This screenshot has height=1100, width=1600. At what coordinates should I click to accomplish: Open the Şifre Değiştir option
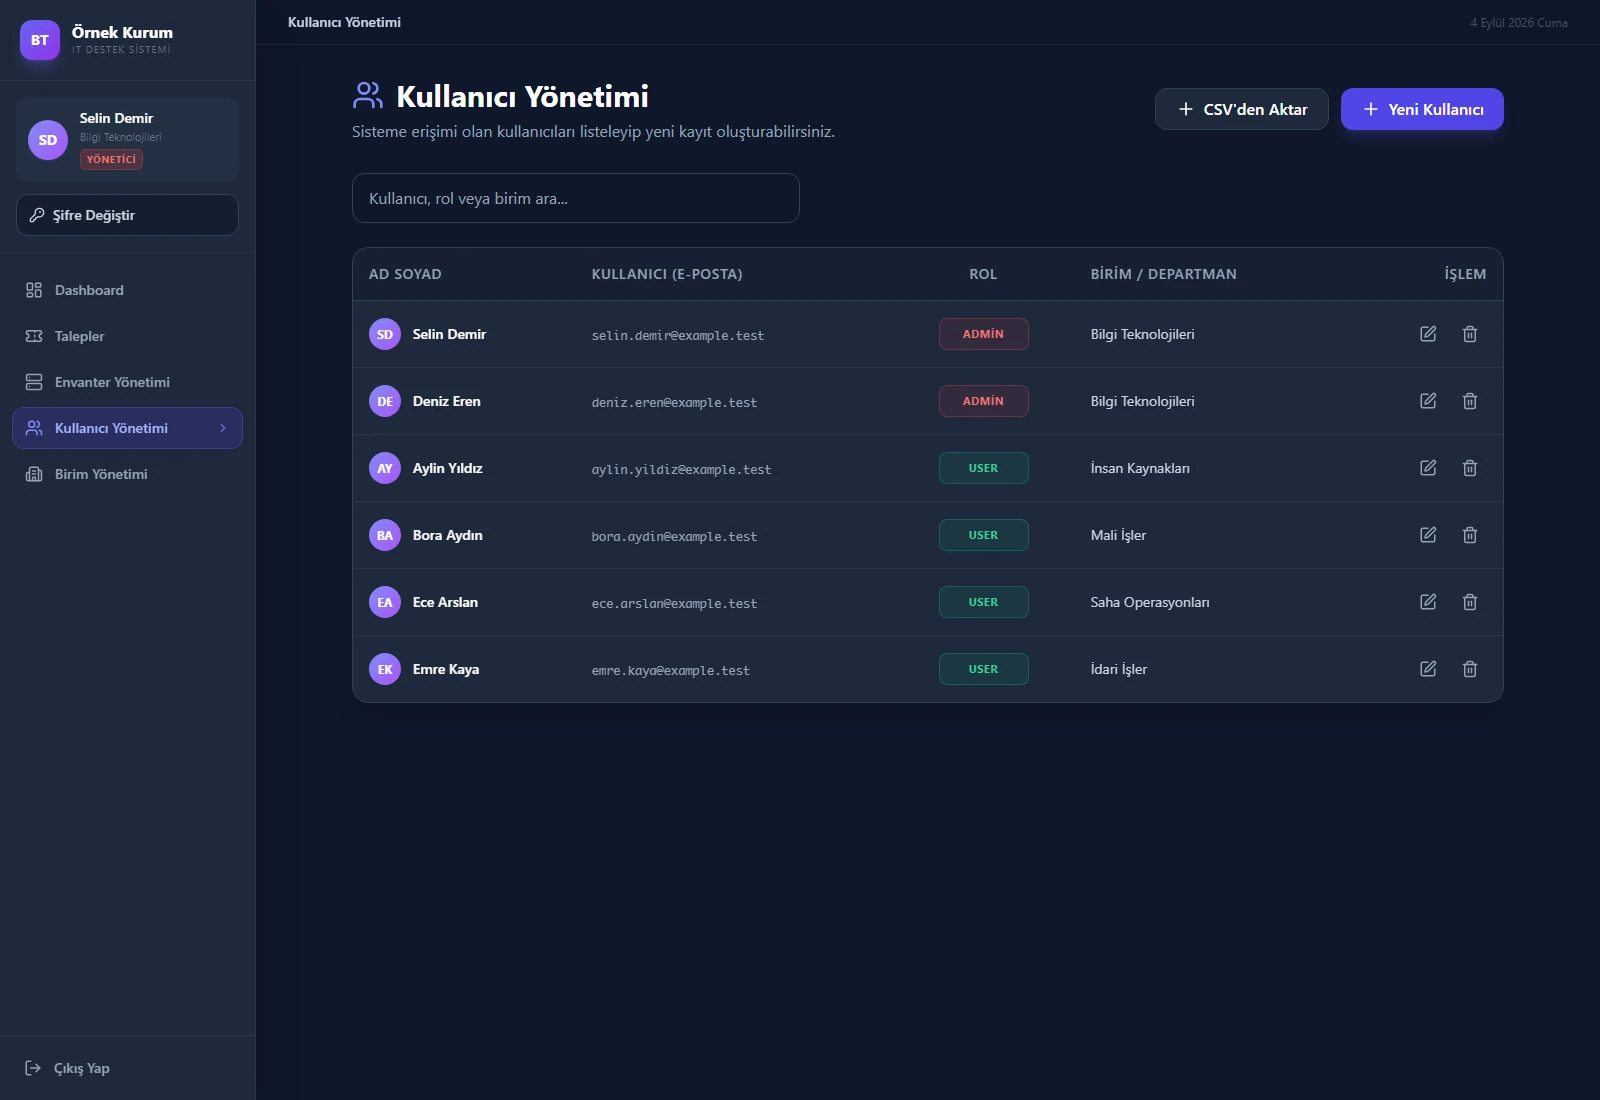[x=127, y=215]
